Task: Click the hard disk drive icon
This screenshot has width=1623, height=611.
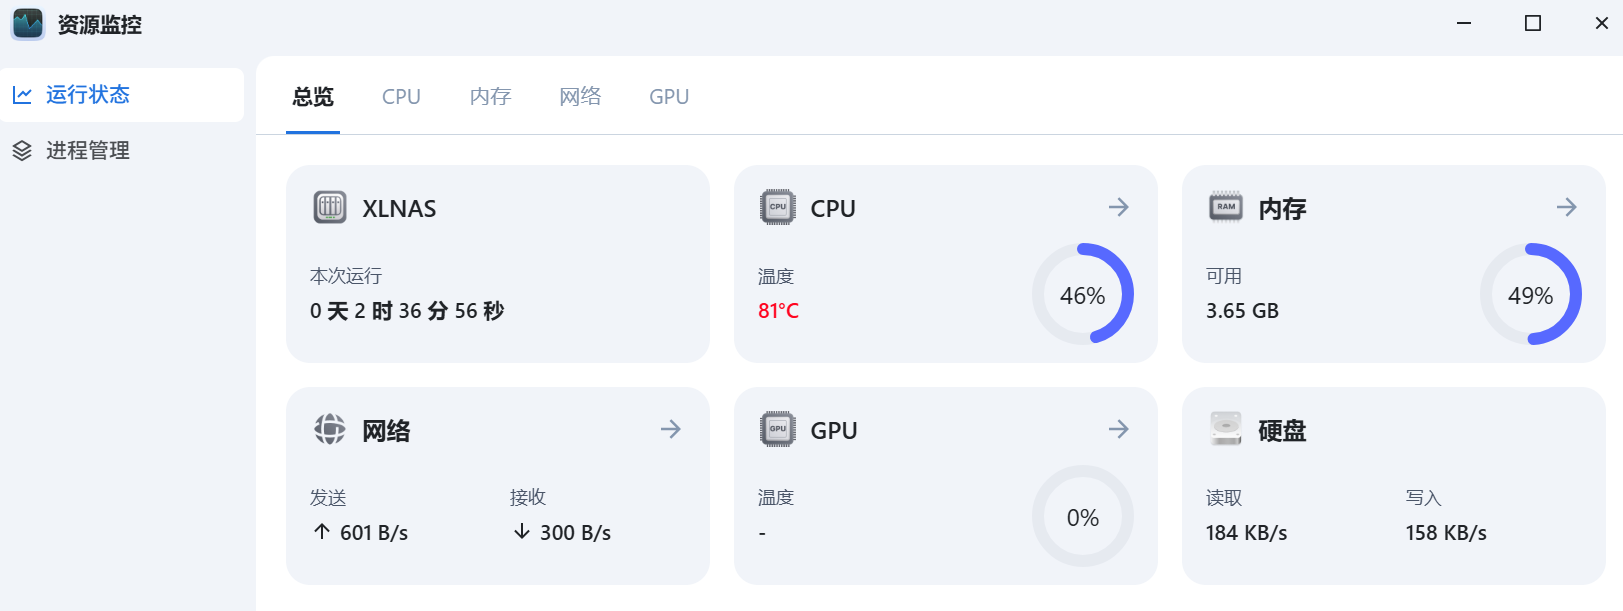Action: point(1226,429)
